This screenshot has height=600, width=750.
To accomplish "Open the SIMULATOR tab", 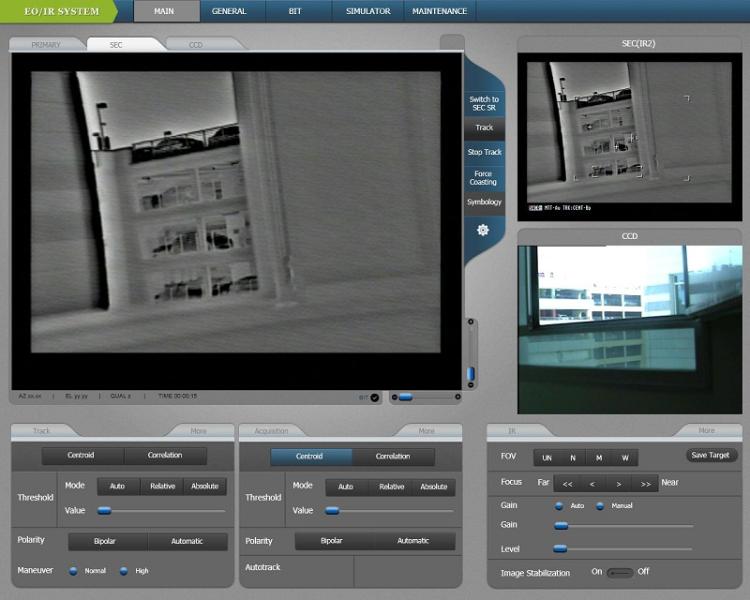I will point(368,11).
